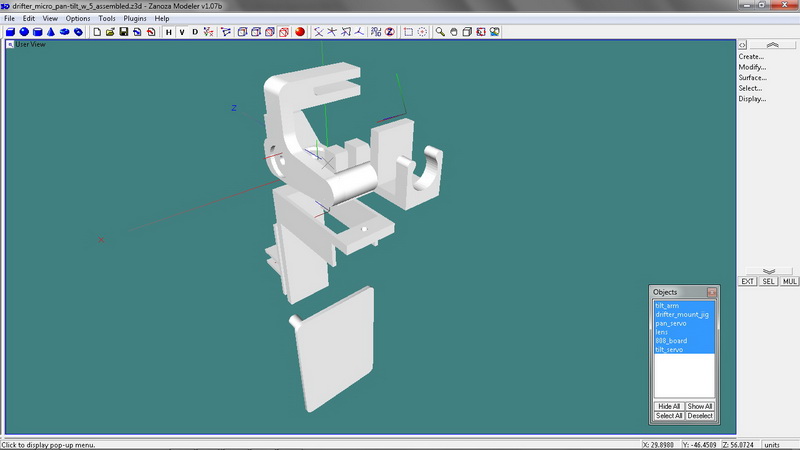Click the red arrow document icon
Screen dimensions: 800x450
tap(151, 32)
